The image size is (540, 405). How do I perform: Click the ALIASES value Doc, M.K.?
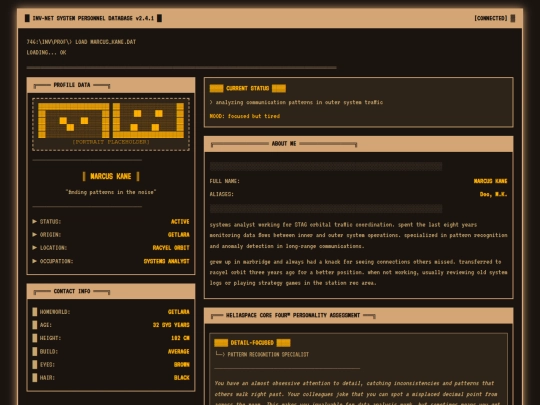click(x=493, y=194)
